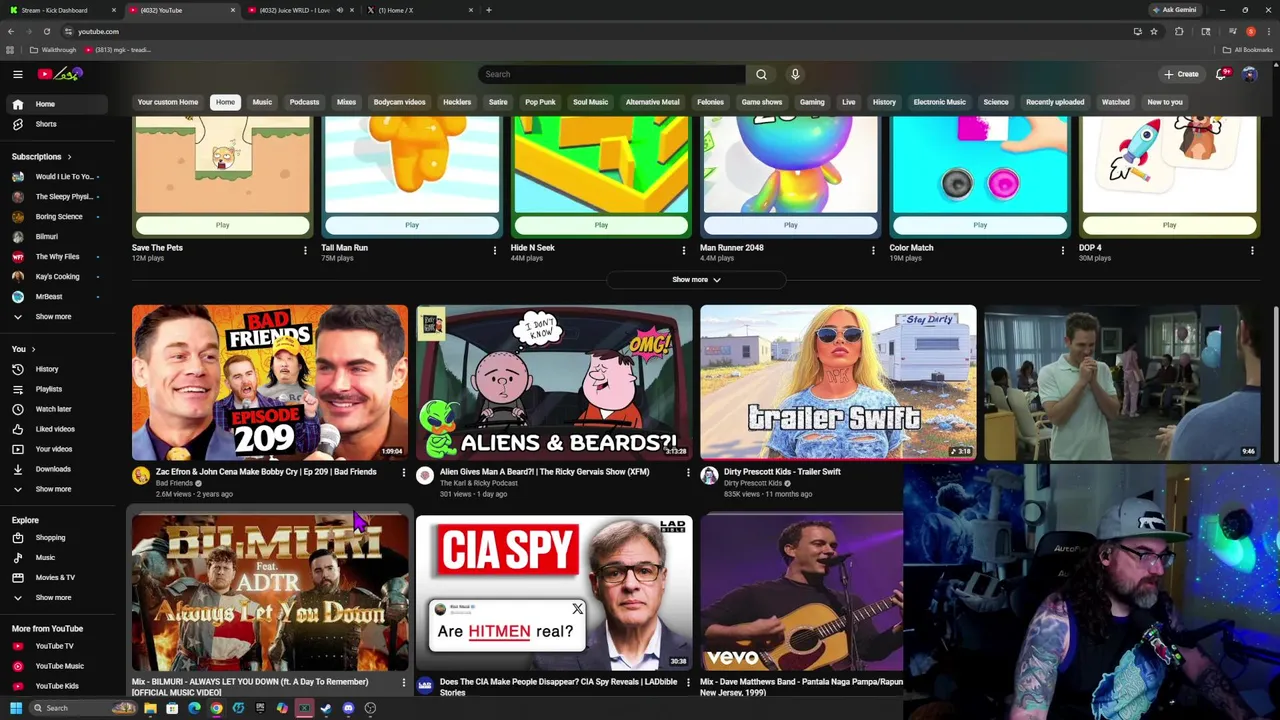Select the Bodycam videos chip
This screenshot has width=1280, height=720.
click(399, 102)
